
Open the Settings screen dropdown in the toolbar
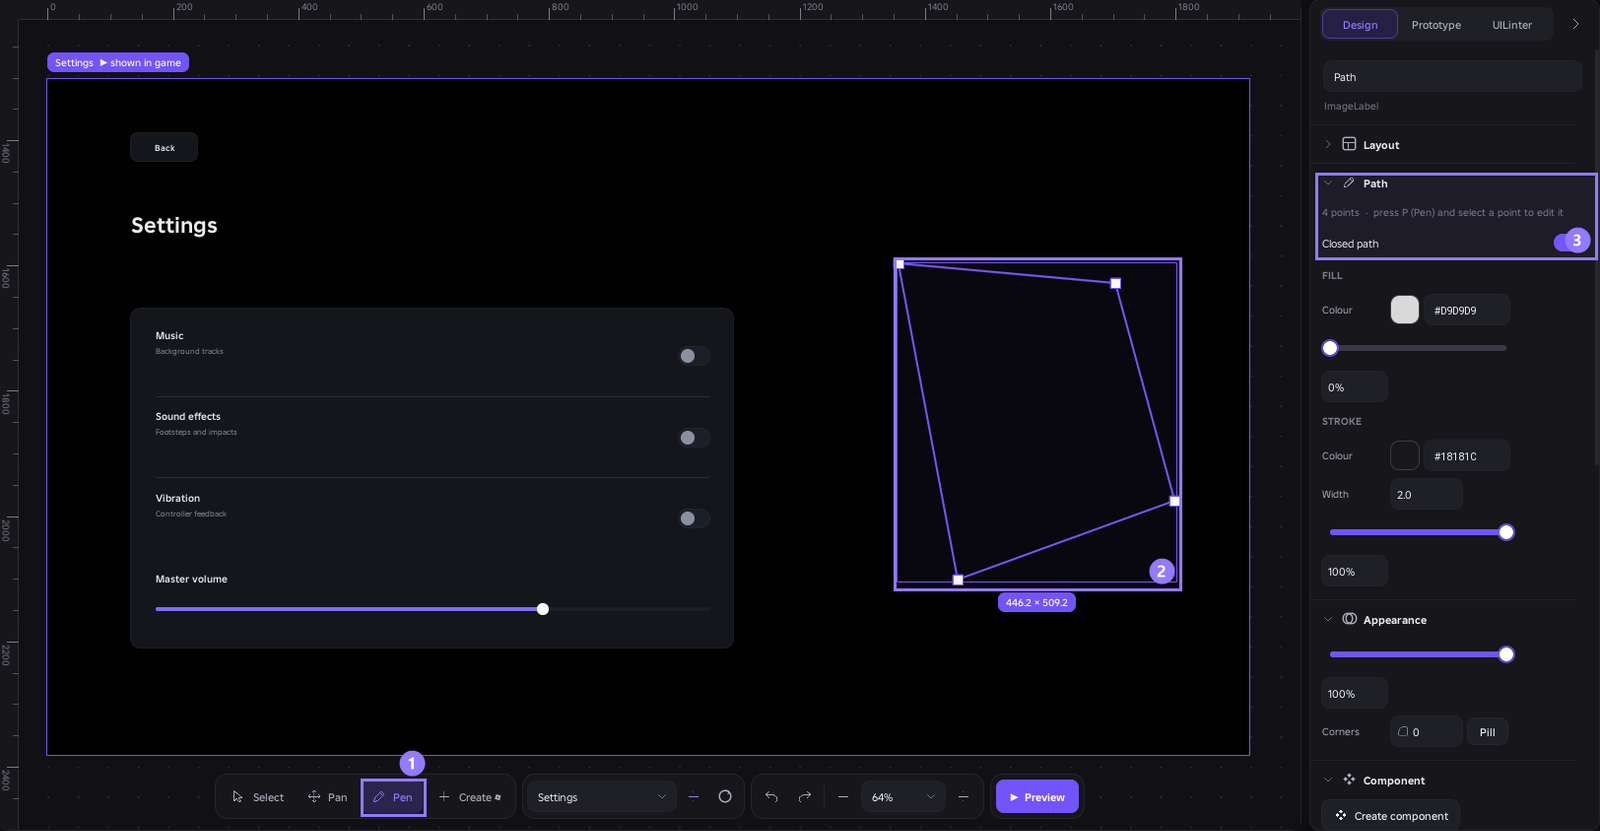coord(601,797)
